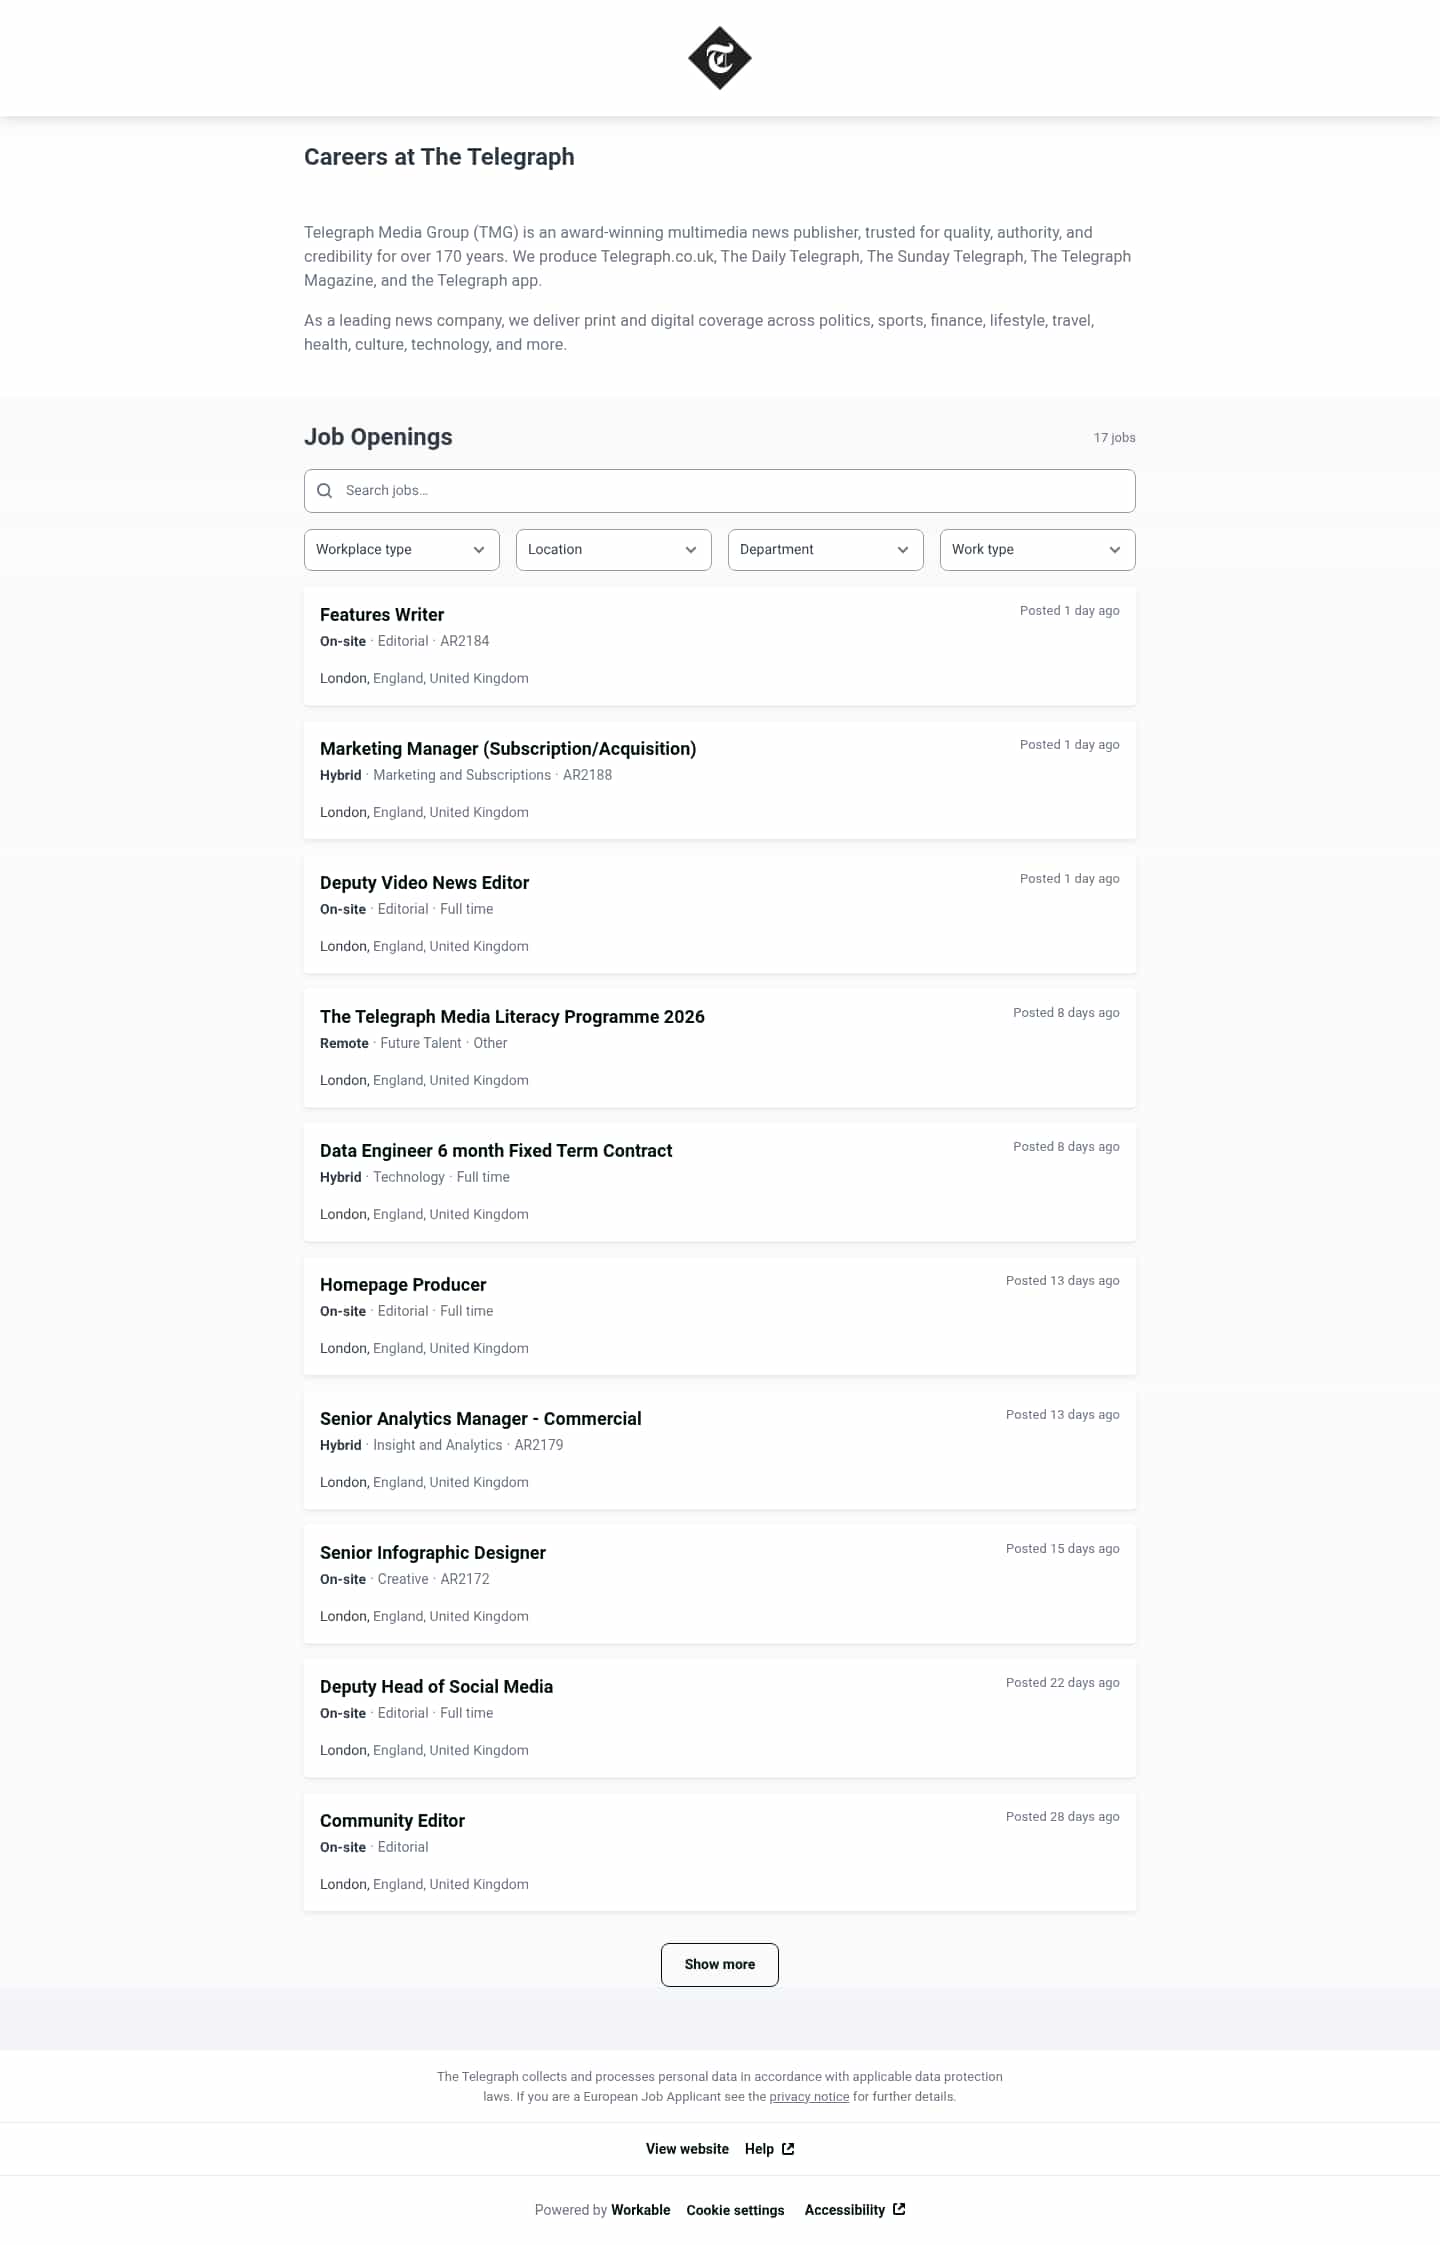Open the Features Writer job listing
The image size is (1440, 2245).
382,615
